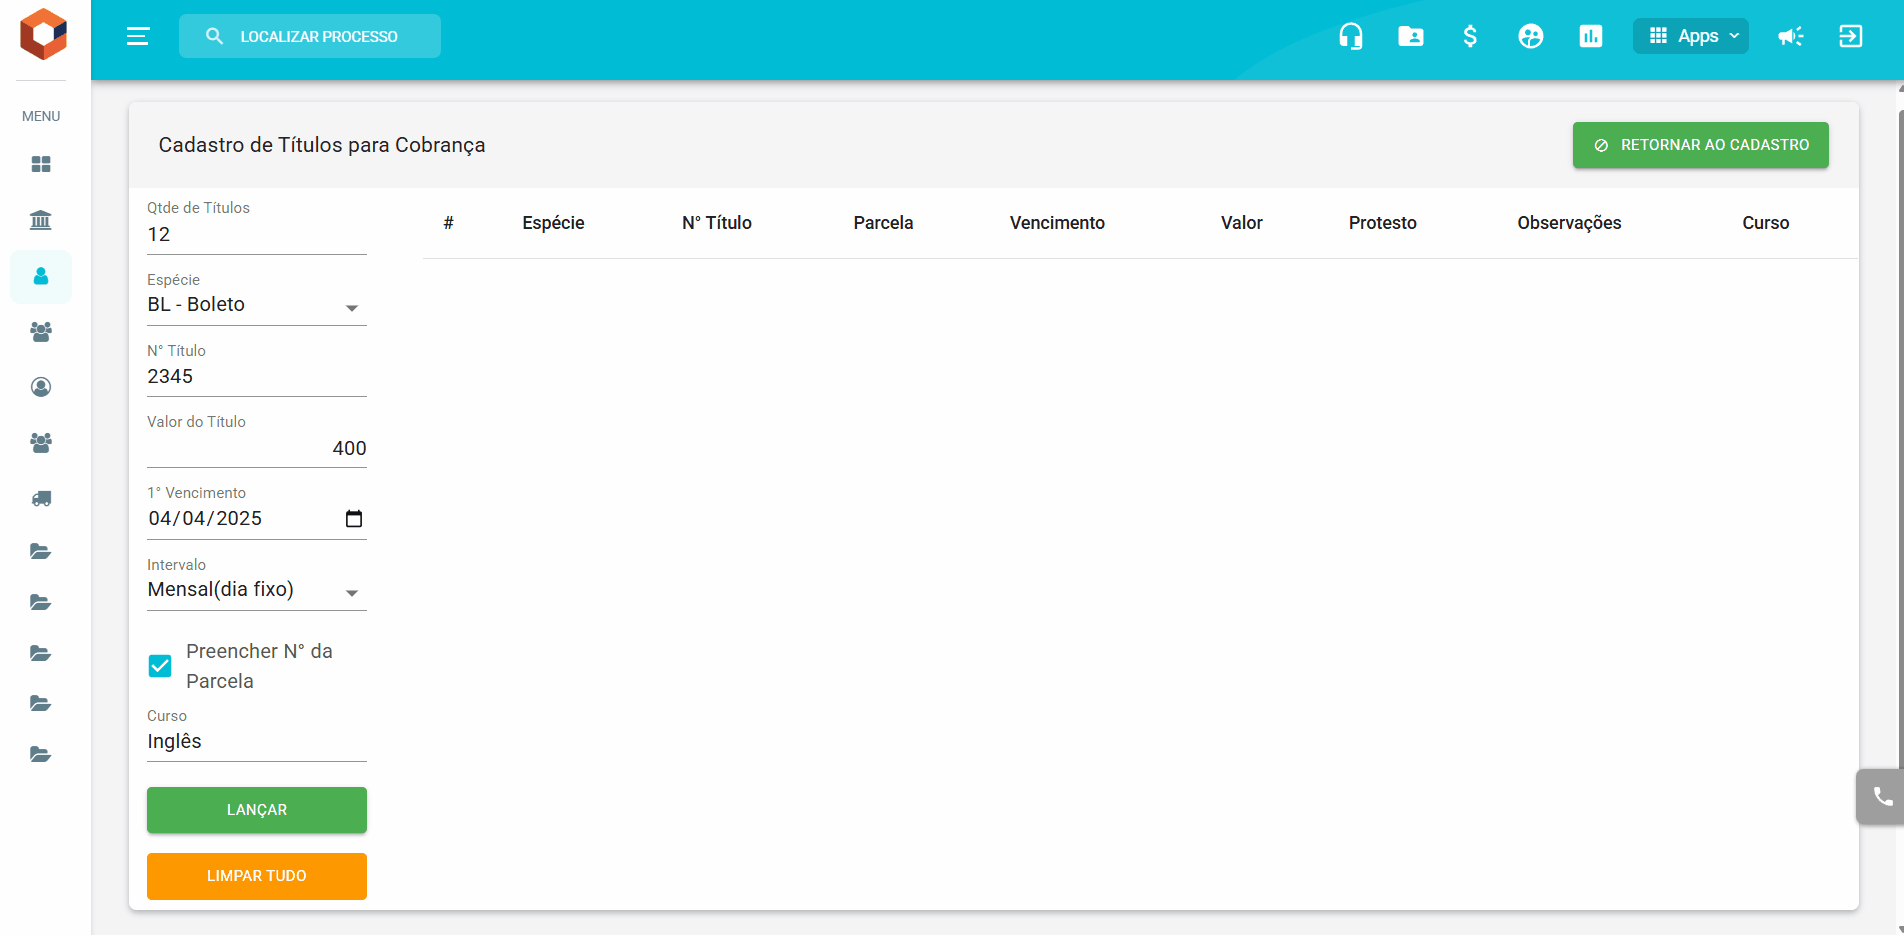Image resolution: width=1904 pixels, height=935 pixels.
Task: Click the Vencimento column header
Action: [1057, 223]
